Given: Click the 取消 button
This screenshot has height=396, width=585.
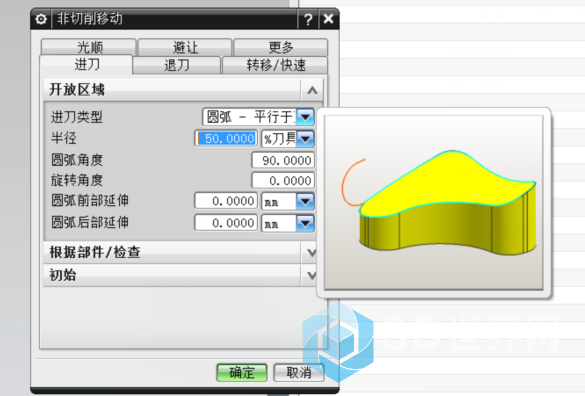Looking at the screenshot, I should pyautogui.click(x=298, y=372).
